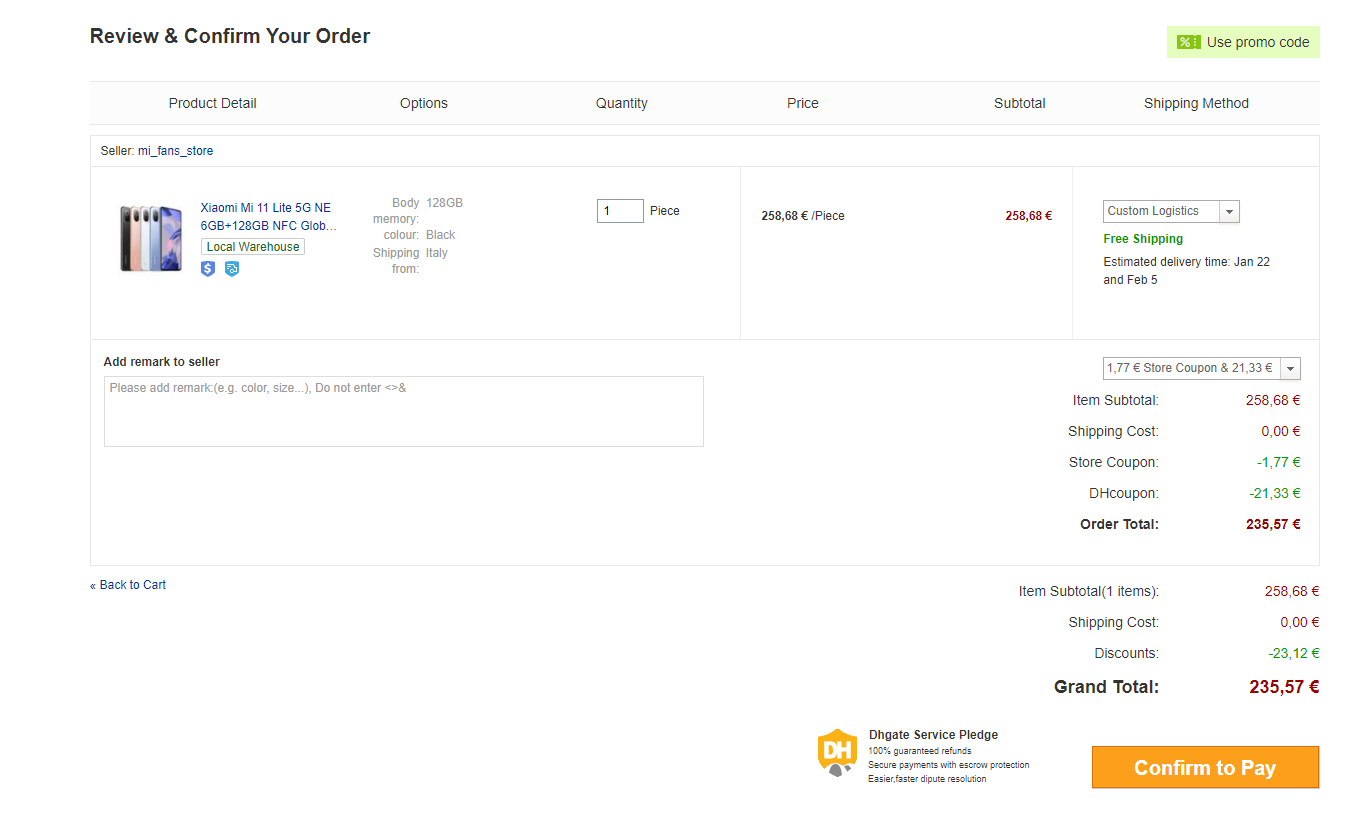1350x817 pixels.
Task: Open Xiaomi Mi 11 Lite 5G NE product link
Action: [x=268, y=217]
